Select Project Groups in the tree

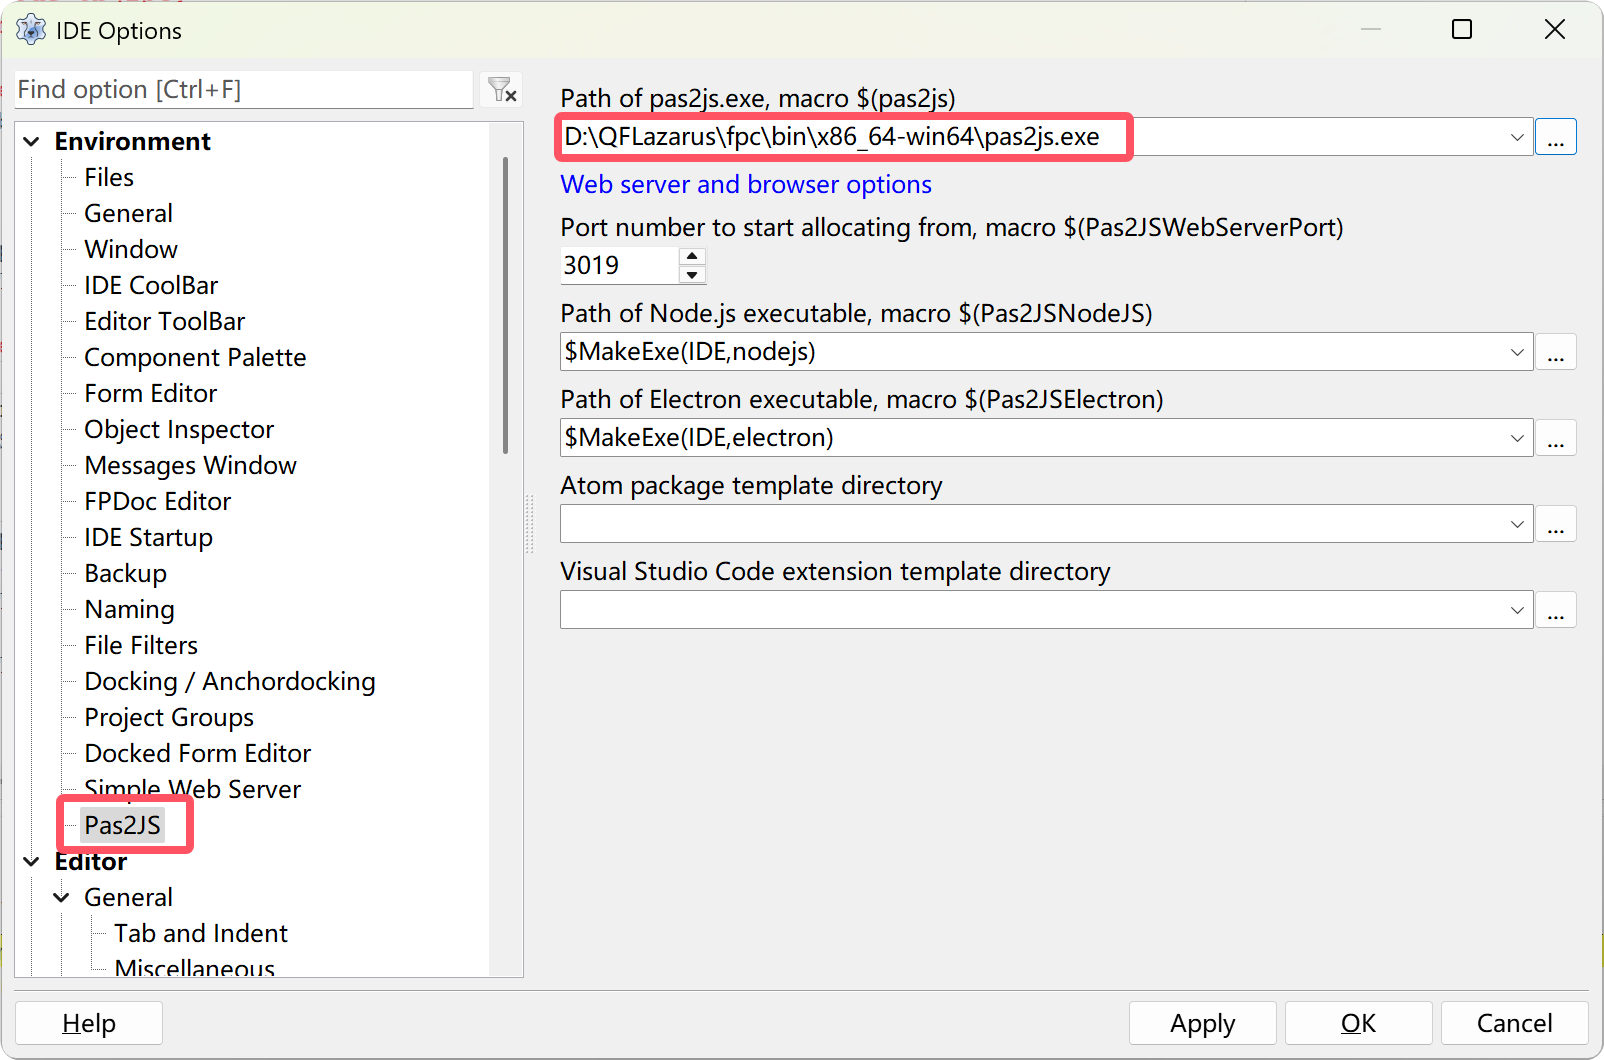[169, 718]
